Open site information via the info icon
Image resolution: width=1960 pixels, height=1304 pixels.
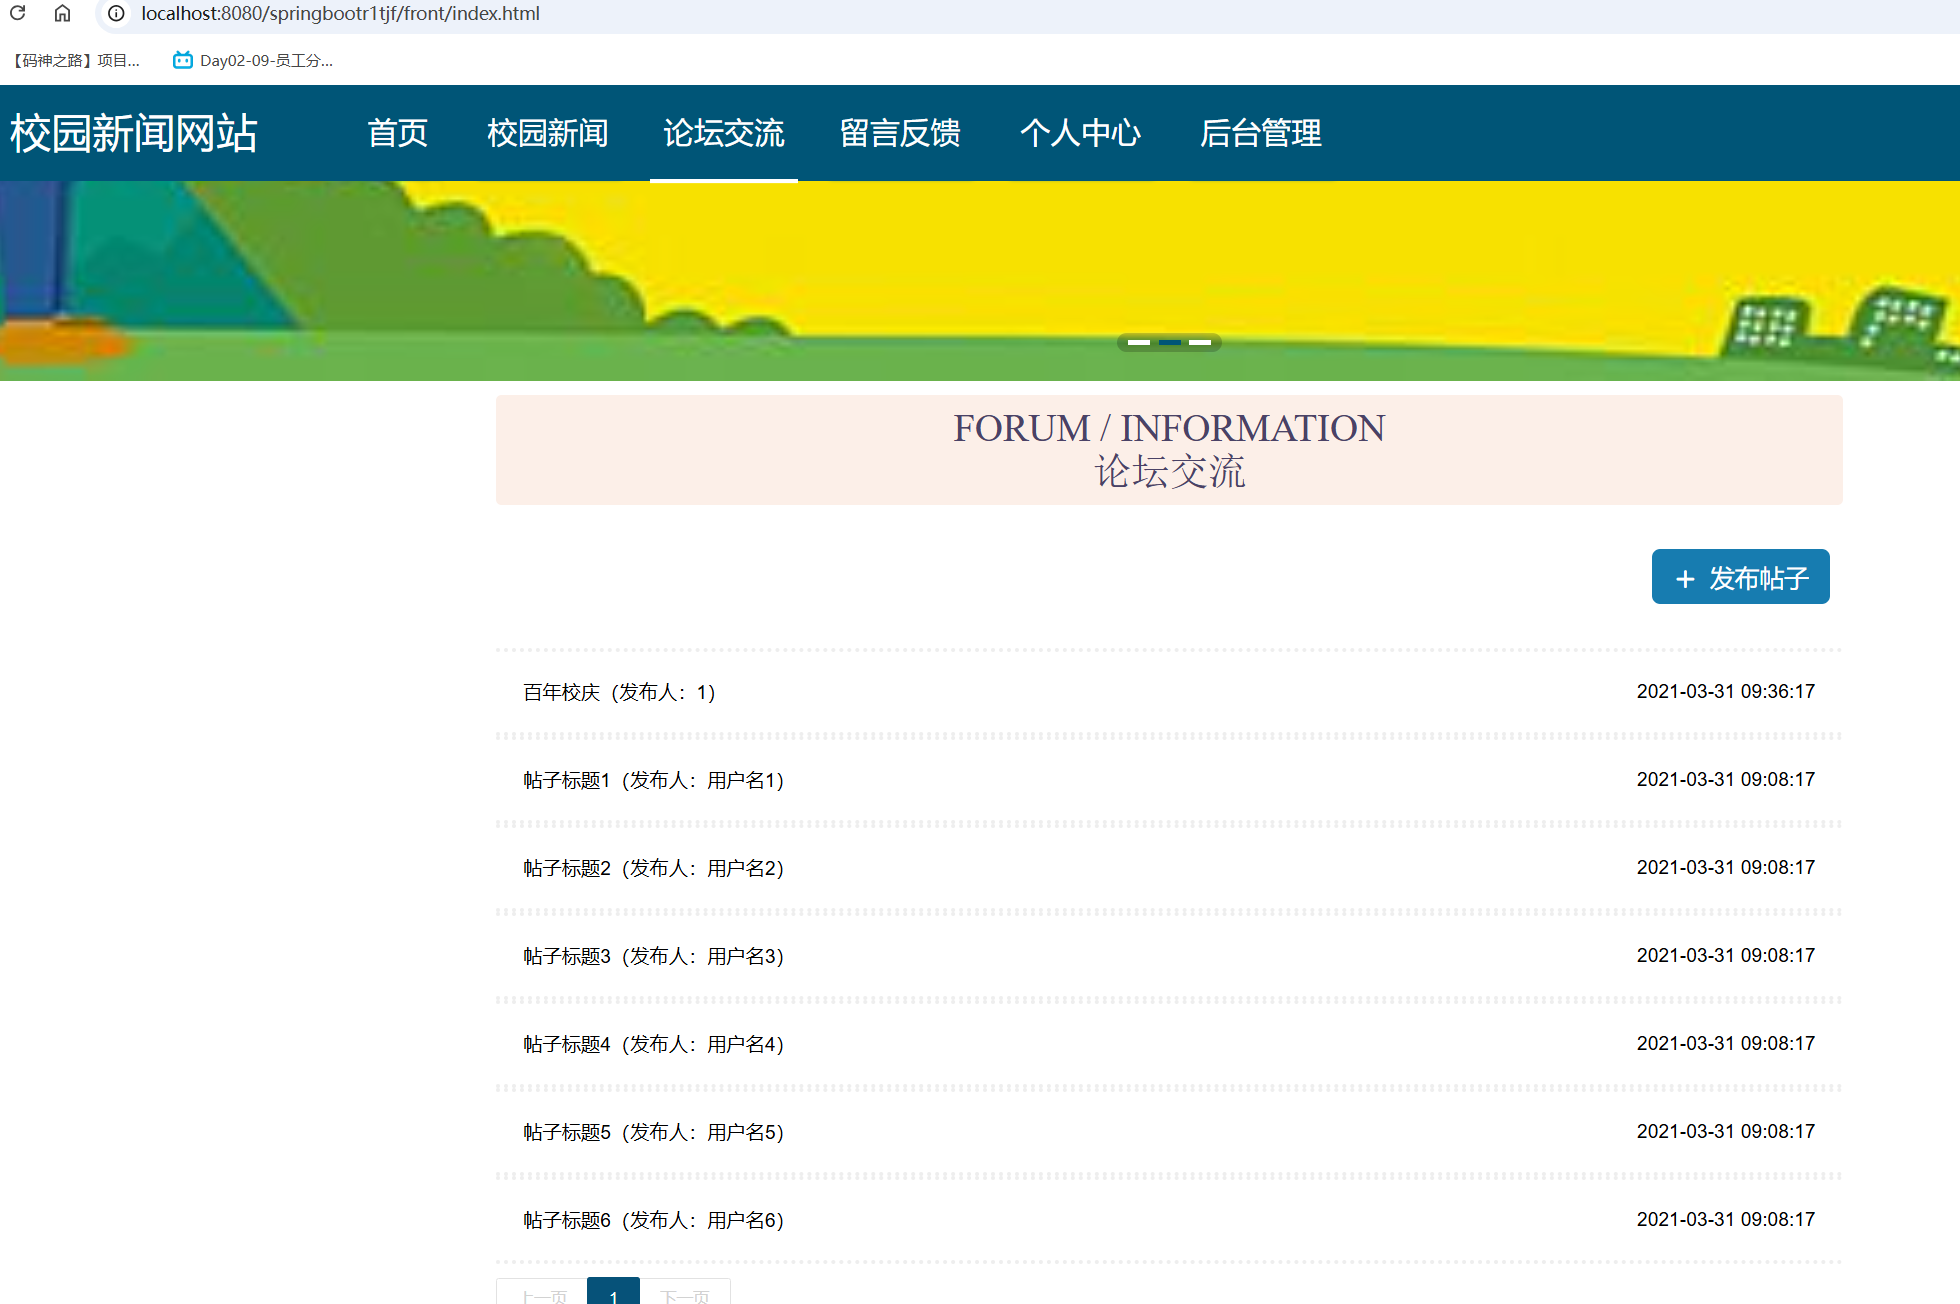pyautogui.click(x=116, y=14)
